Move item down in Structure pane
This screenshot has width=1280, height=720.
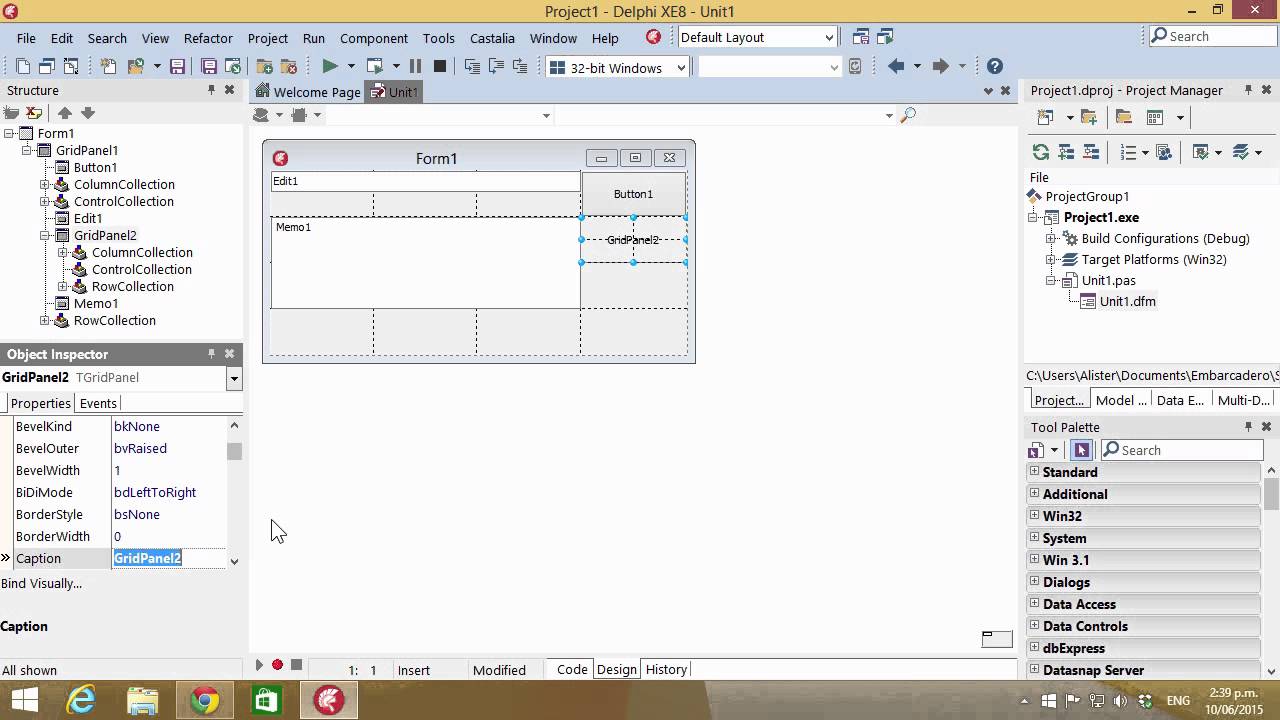coord(88,113)
